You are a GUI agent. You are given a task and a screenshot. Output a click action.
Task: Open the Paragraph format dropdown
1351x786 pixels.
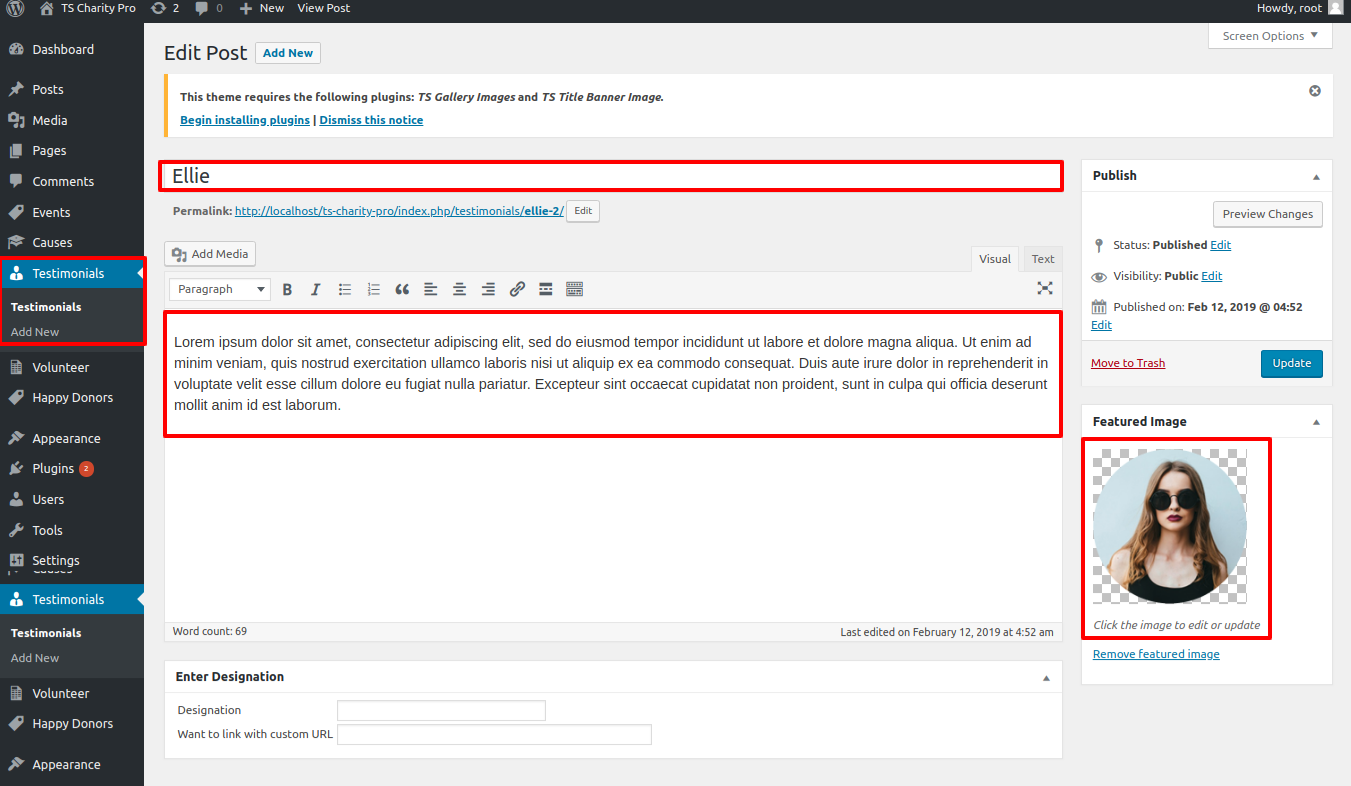220,289
